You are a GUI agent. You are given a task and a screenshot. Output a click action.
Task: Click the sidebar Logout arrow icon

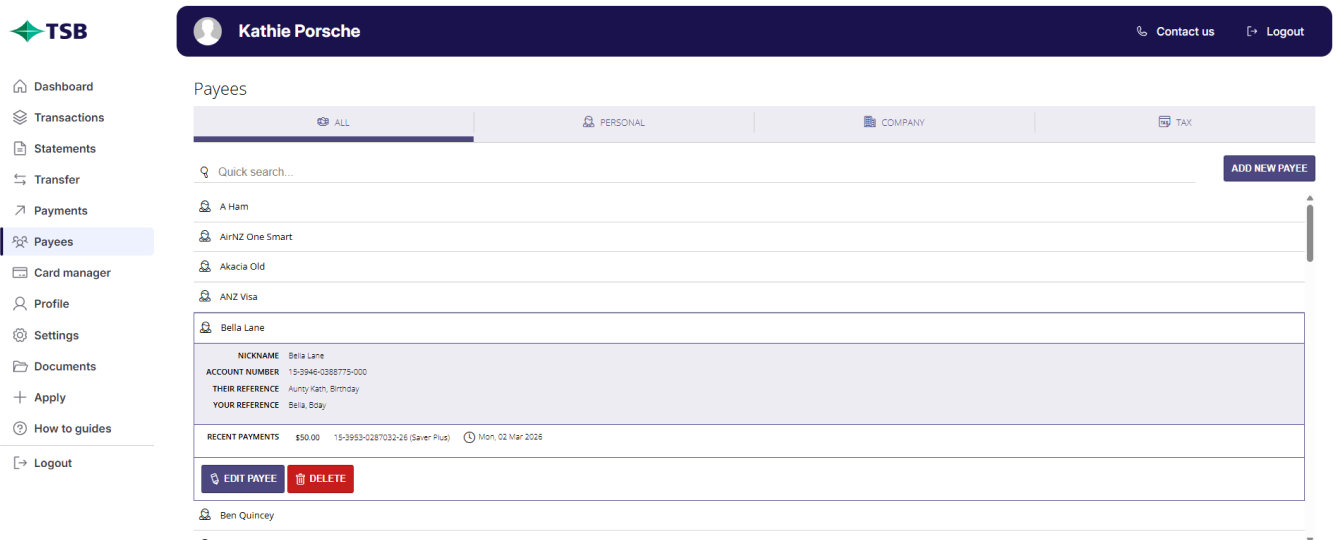(x=20, y=463)
